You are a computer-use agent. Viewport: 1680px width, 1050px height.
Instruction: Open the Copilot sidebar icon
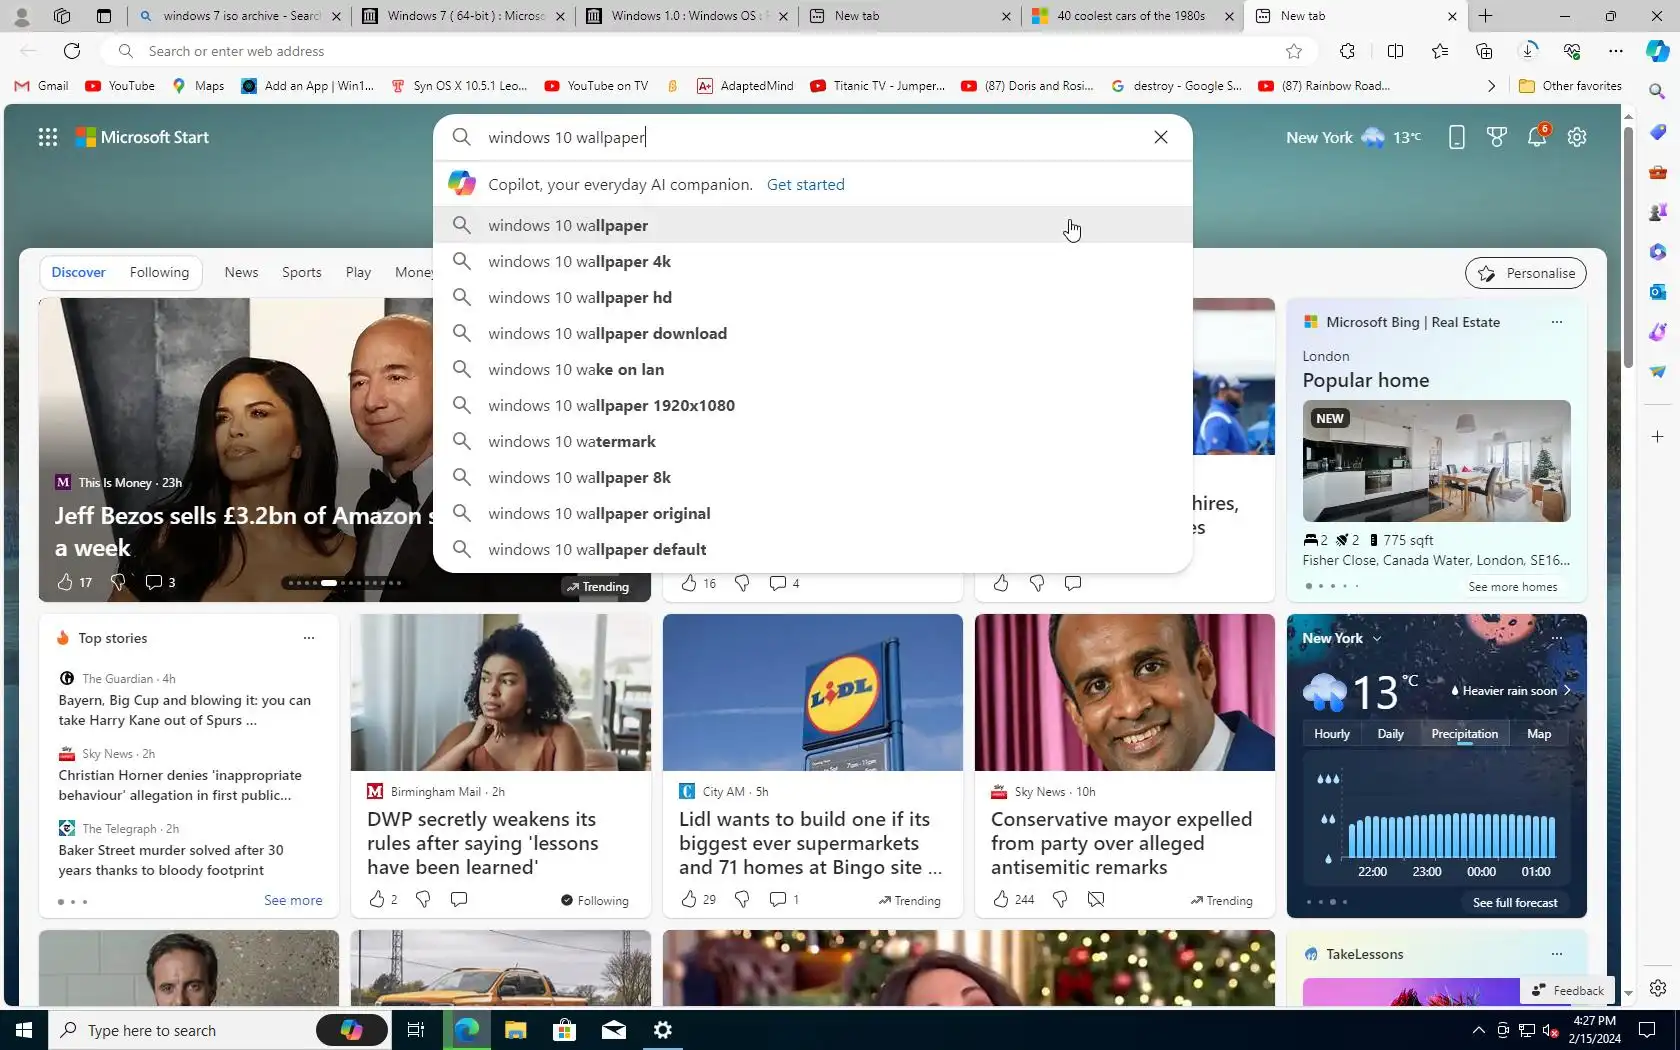1657,51
